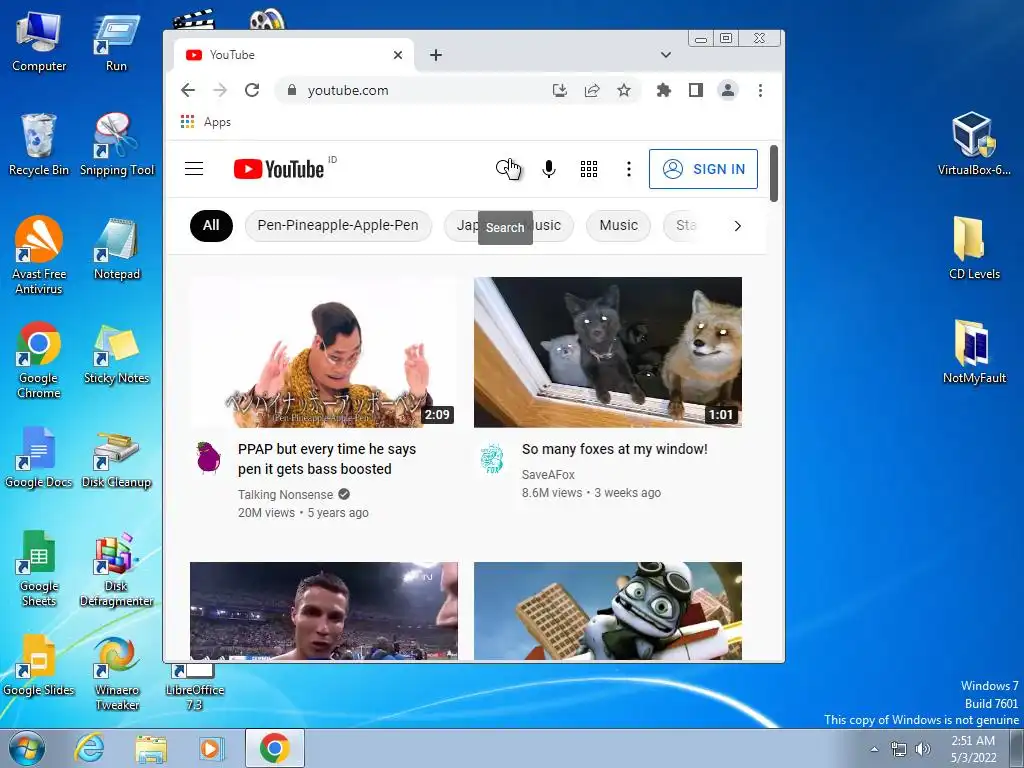The image size is (1024, 768).
Task: Open Internet Explorer from the taskbar
Action: point(89,748)
